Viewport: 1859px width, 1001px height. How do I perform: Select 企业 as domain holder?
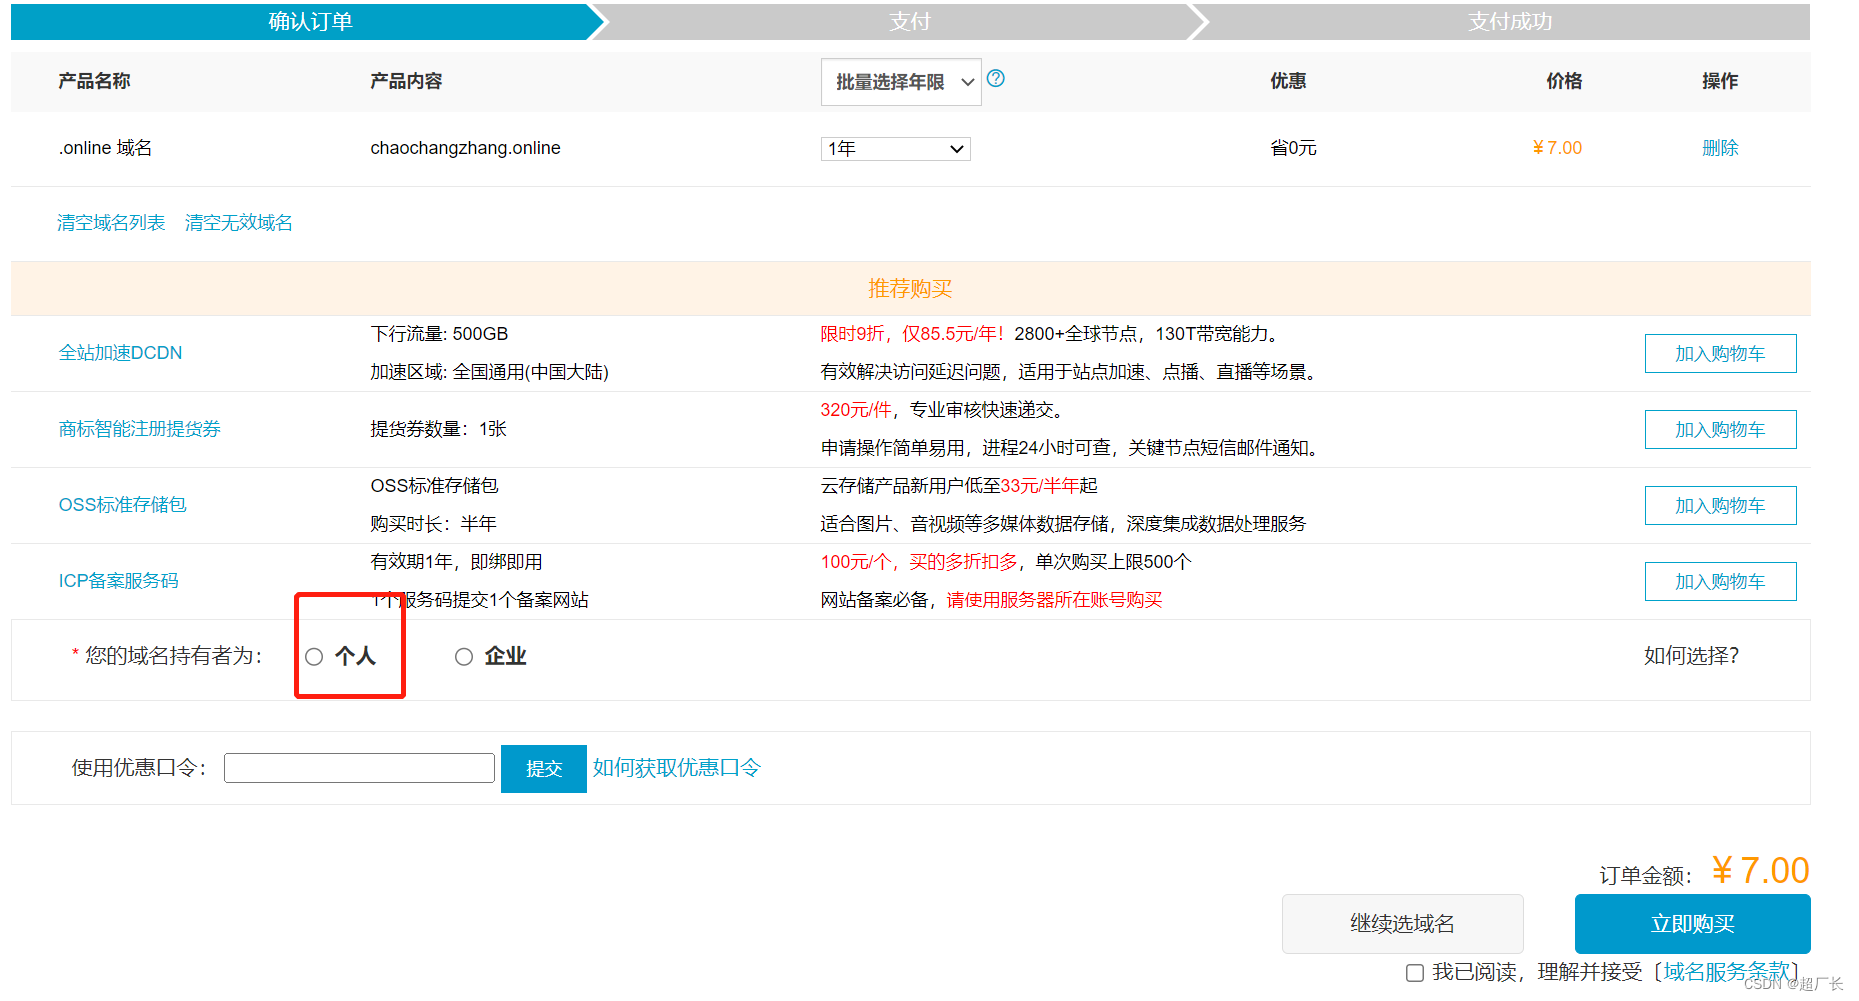464,657
